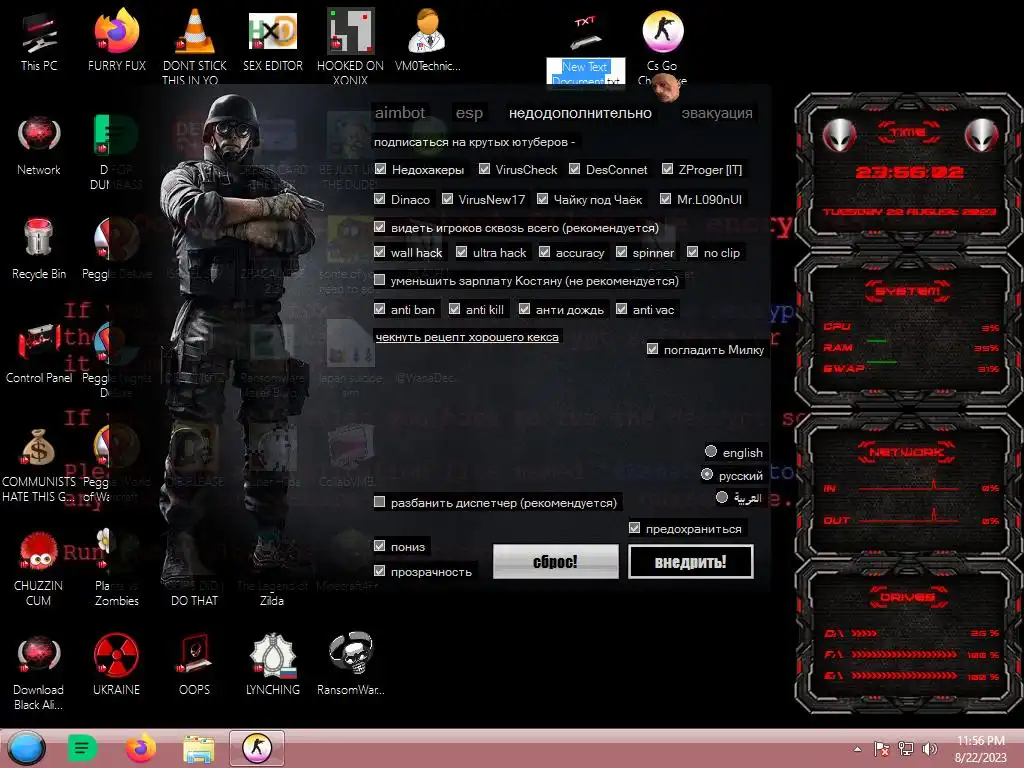The height and width of the screenshot is (768, 1024).
Task: Open the LYNCHING desktop icon
Action: point(272,665)
